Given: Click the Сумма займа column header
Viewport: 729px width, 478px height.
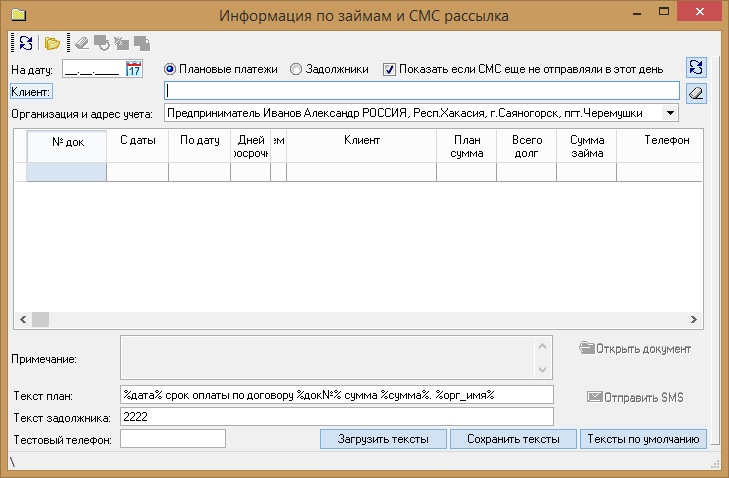Looking at the screenshot, I should point(587,146).
